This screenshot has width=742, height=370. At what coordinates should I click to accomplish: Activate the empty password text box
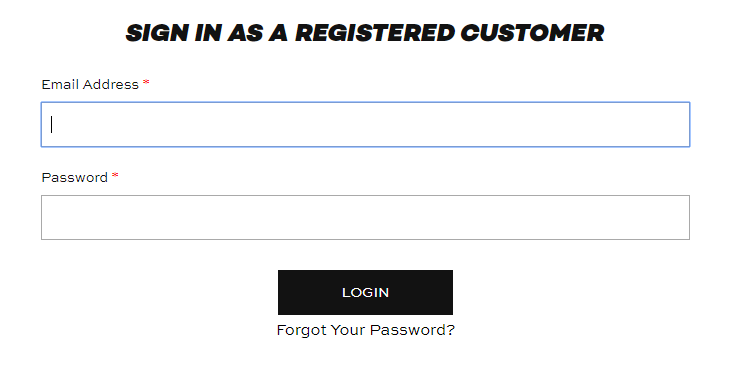(365, 218)
